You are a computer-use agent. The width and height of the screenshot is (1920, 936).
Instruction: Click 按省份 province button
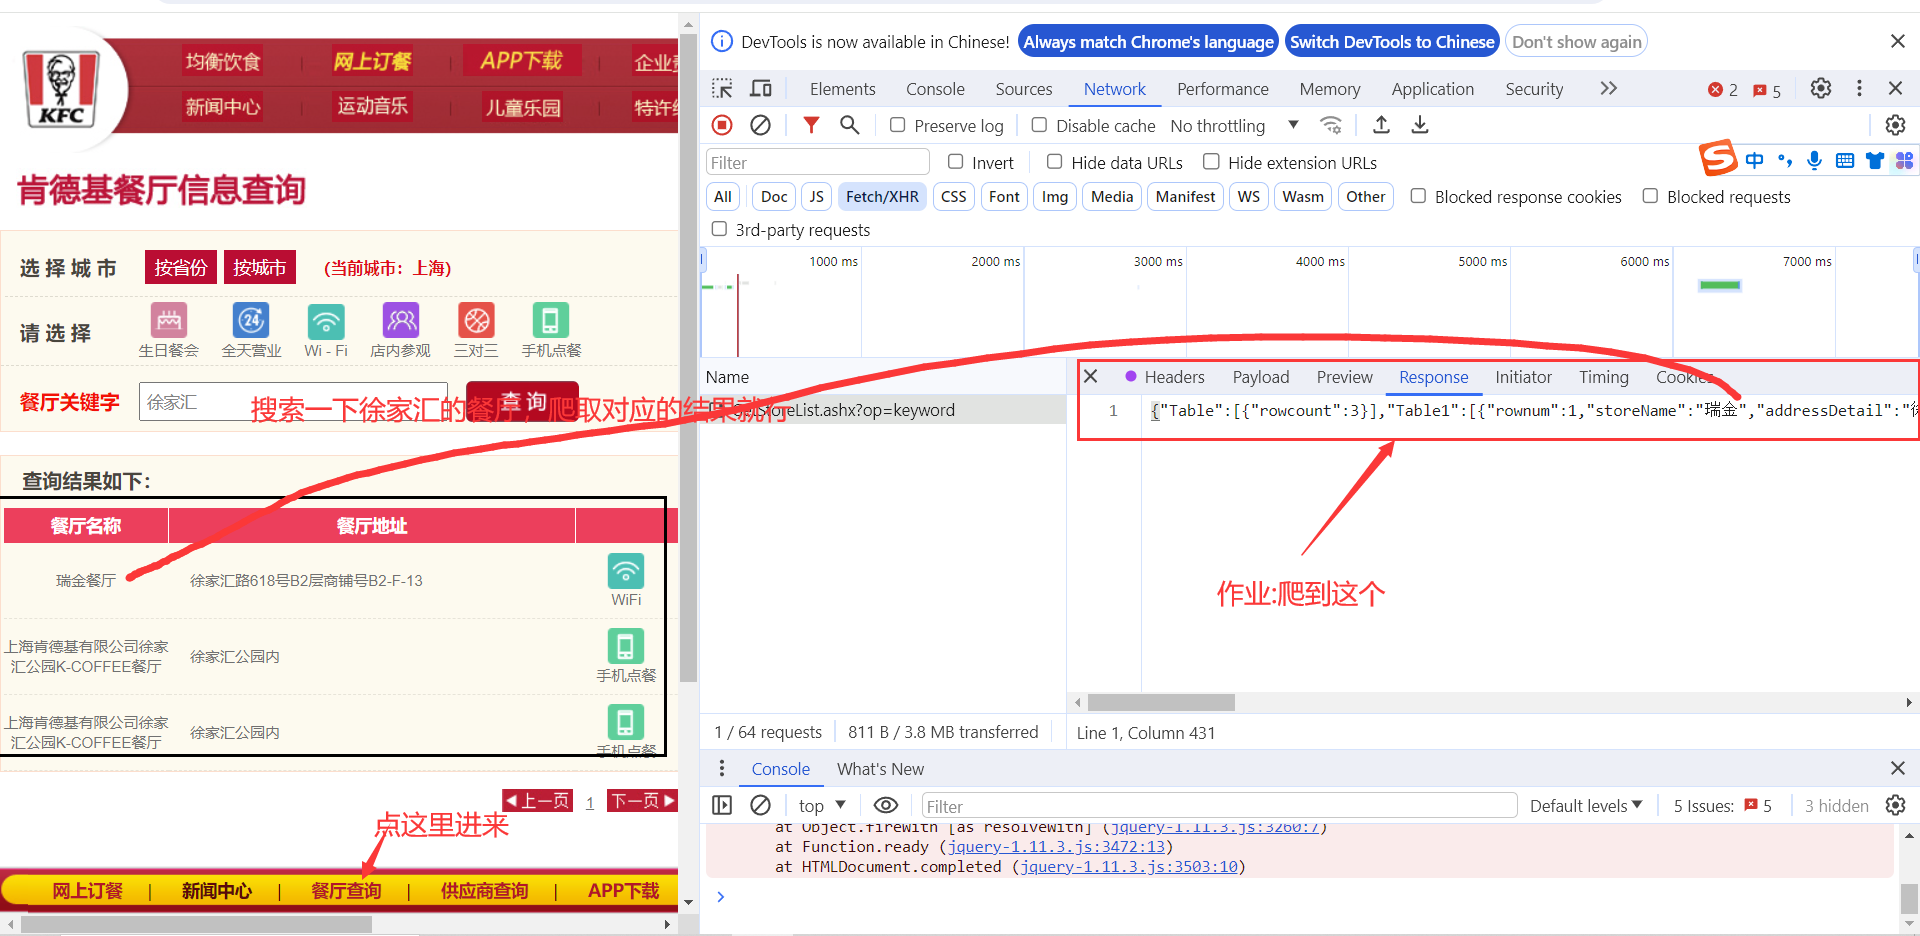coord(181,267)
